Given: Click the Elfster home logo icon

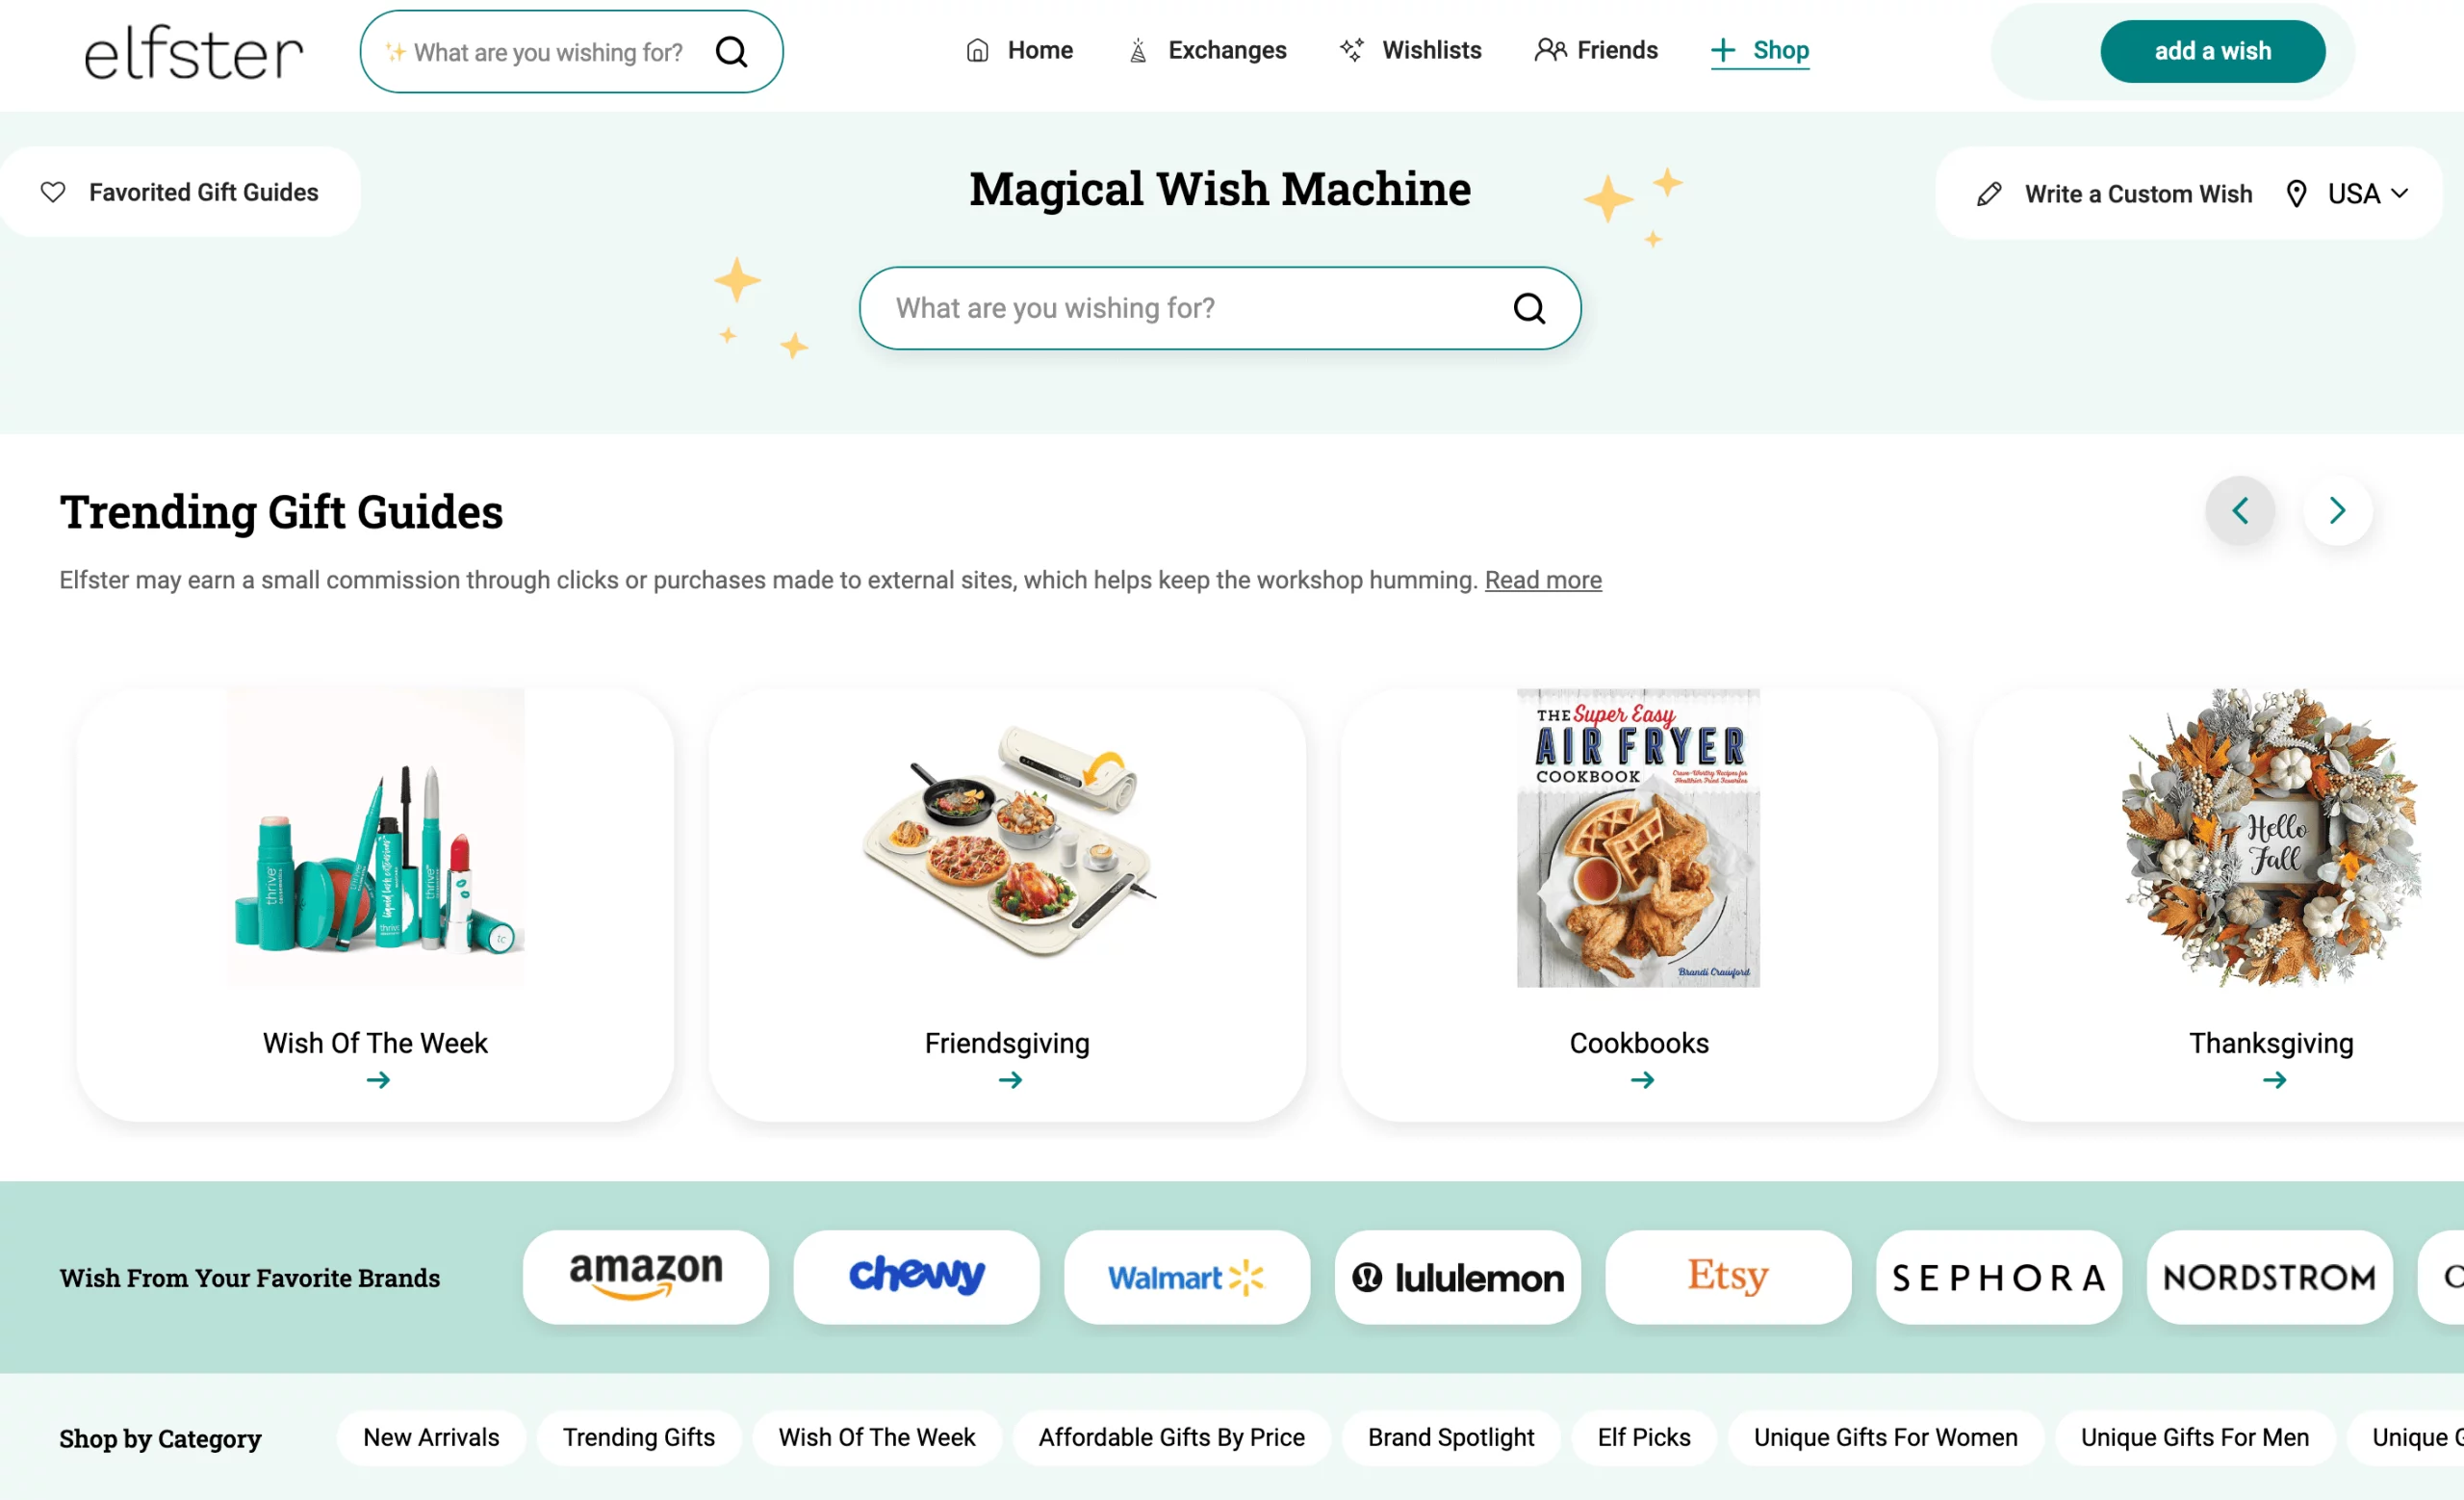Looking at the screenshot, I should (x=193, y=49).
